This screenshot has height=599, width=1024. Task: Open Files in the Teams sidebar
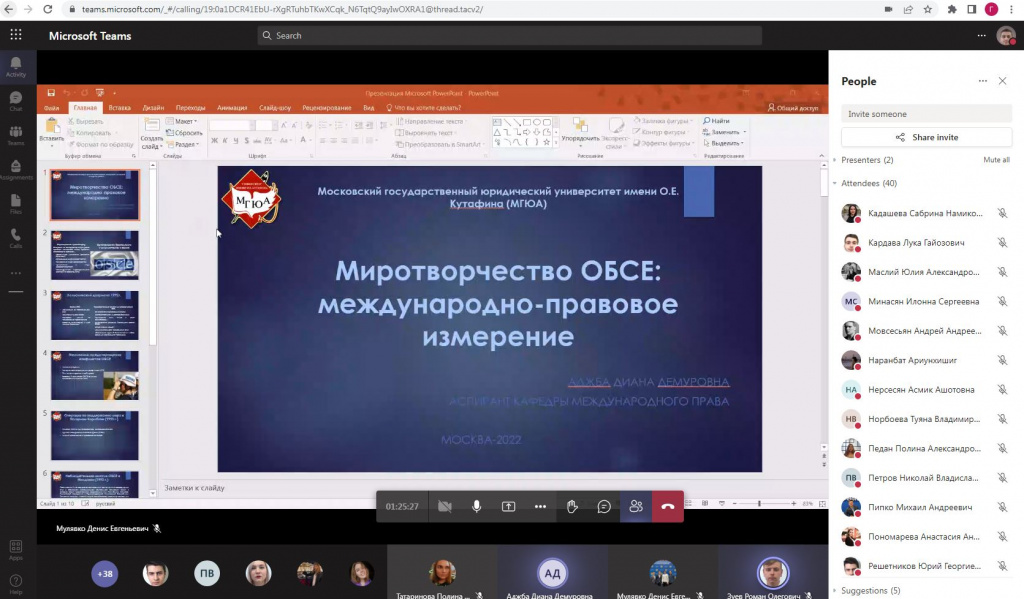pos(16,204)
